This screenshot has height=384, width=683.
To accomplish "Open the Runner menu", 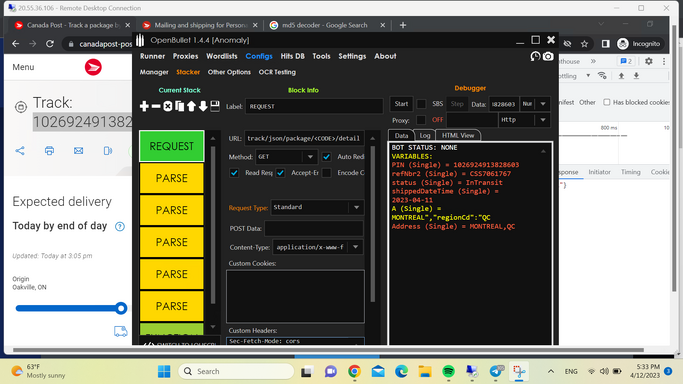I will tap(152, 56).
